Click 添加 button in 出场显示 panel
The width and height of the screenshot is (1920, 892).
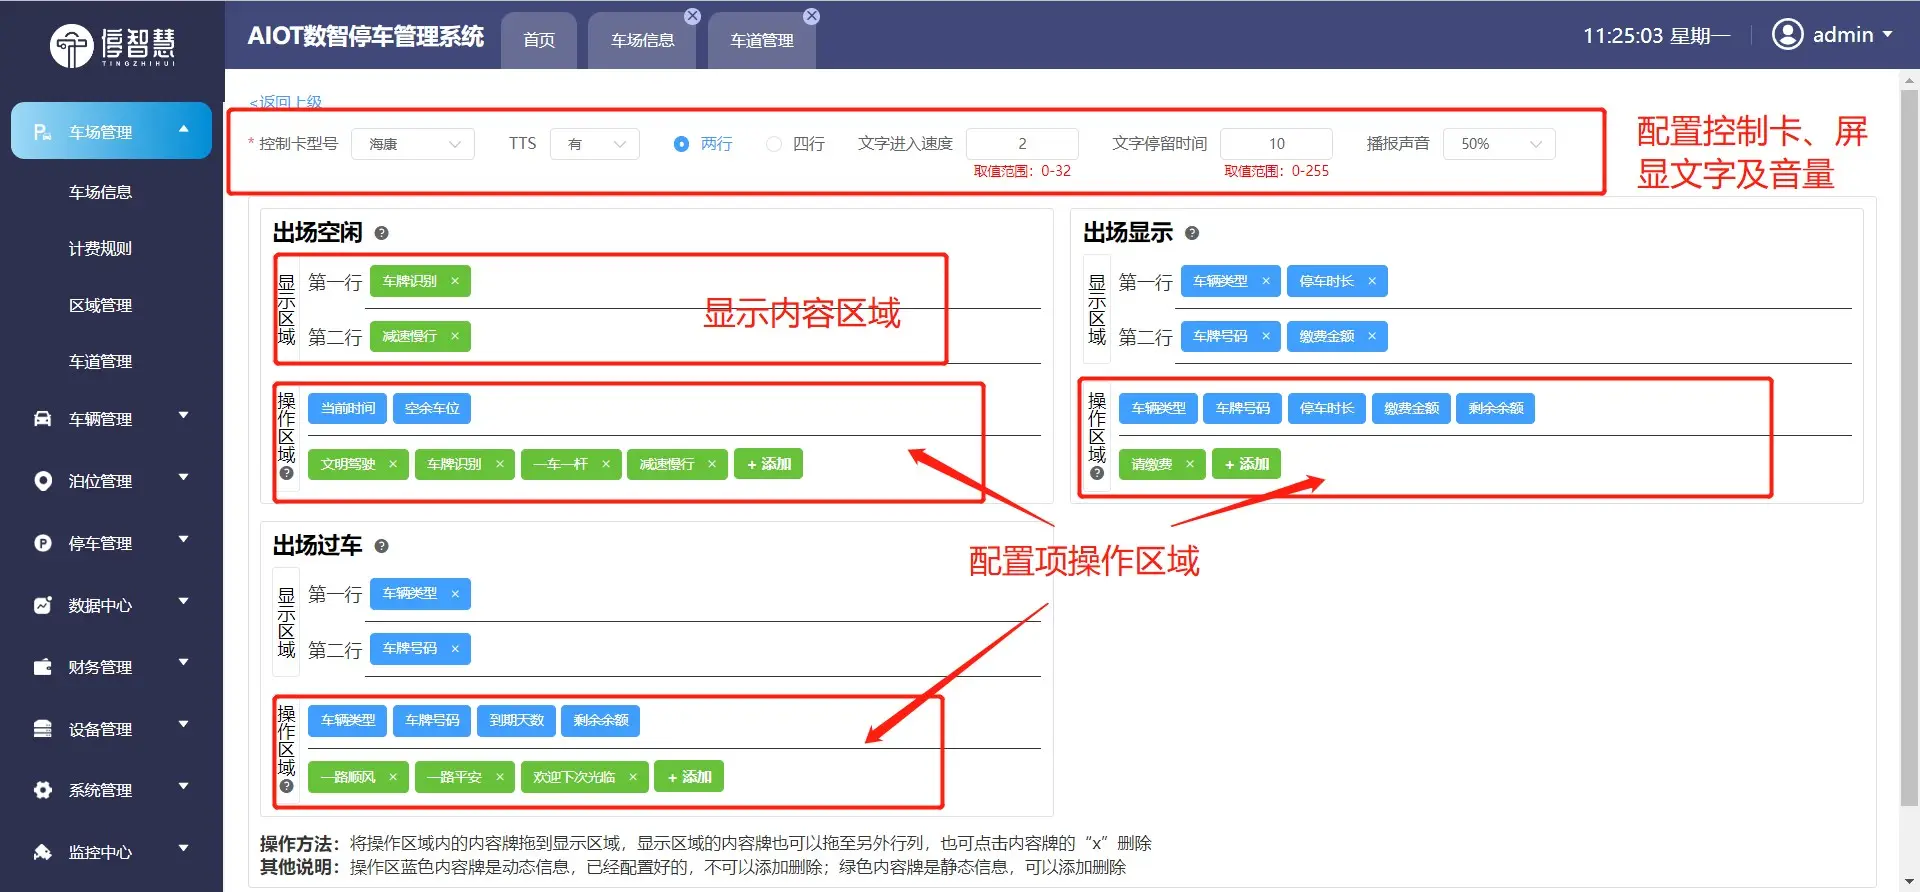[x=1246, y=464]
